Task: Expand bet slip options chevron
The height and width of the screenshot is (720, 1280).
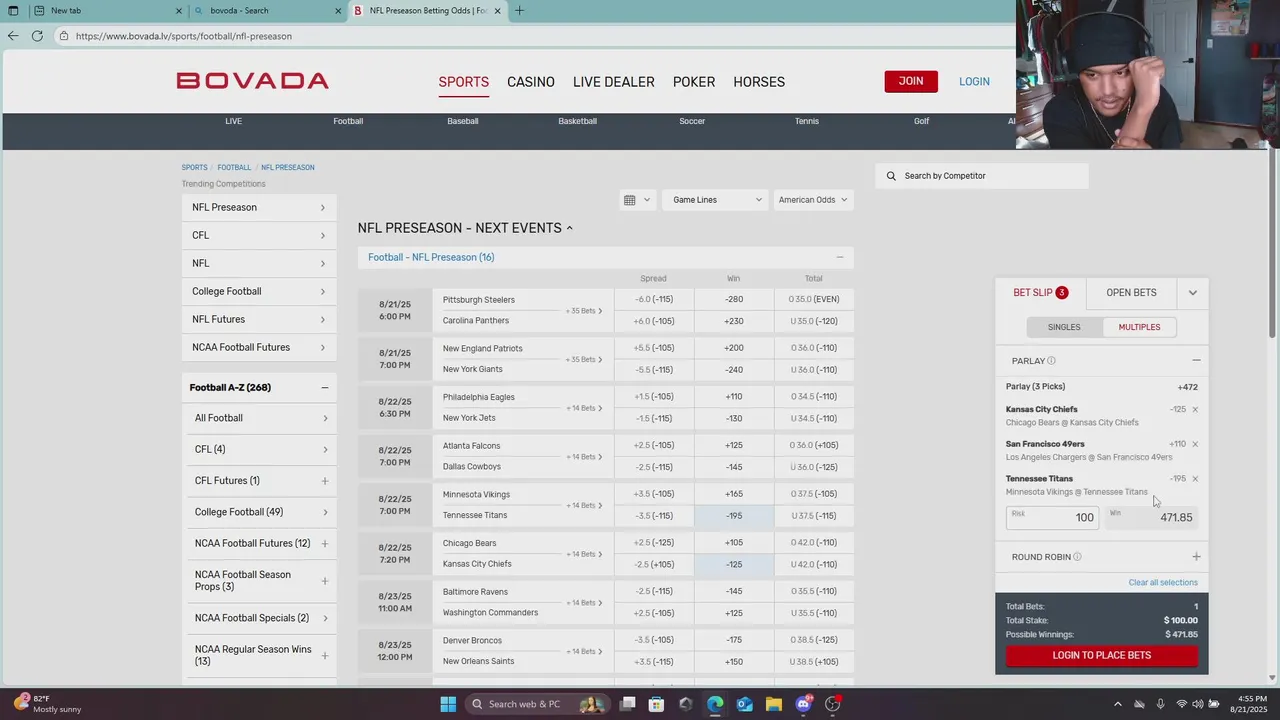Action: 1192,293
